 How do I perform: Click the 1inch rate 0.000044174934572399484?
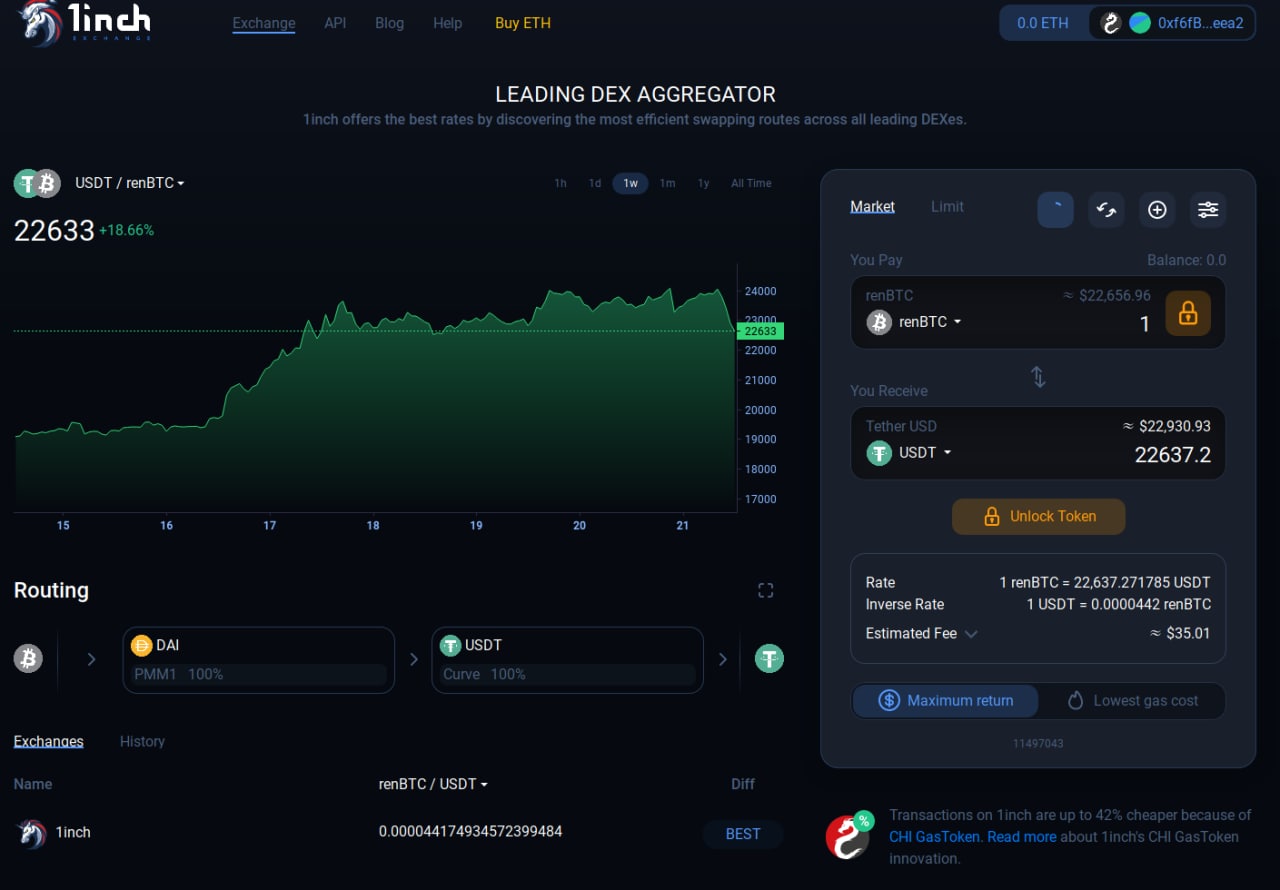tap(470, 832)
